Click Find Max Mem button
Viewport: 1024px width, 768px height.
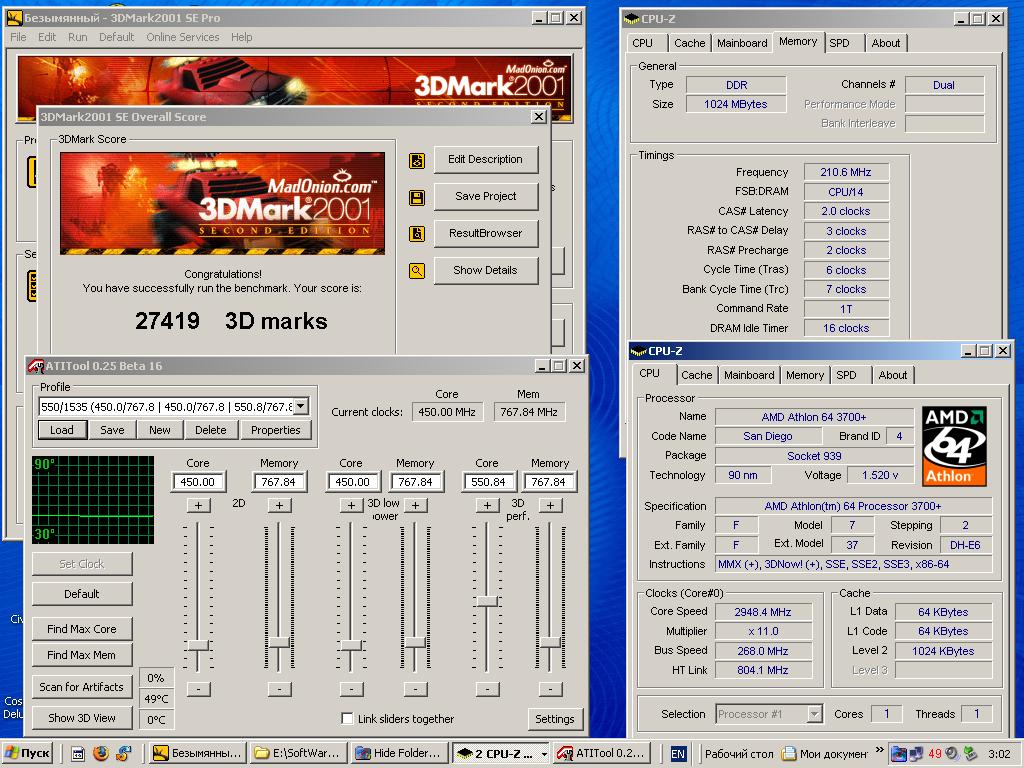click(x=82, y=655)
